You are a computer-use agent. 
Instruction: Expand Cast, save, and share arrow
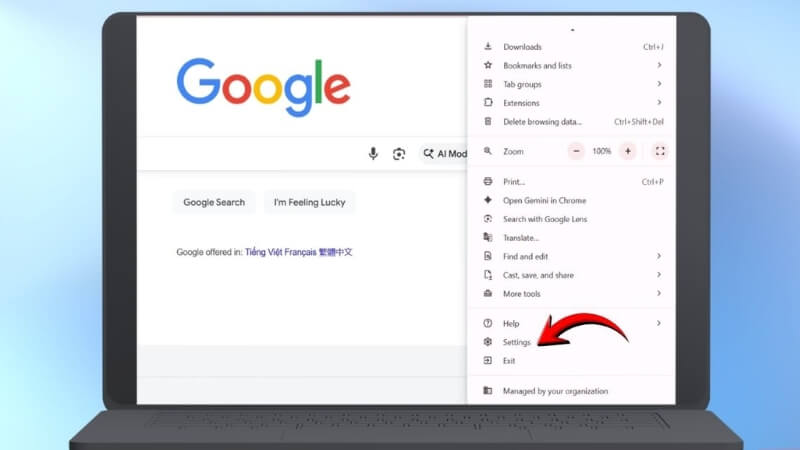pyautogui.click(x=659, y=275)
